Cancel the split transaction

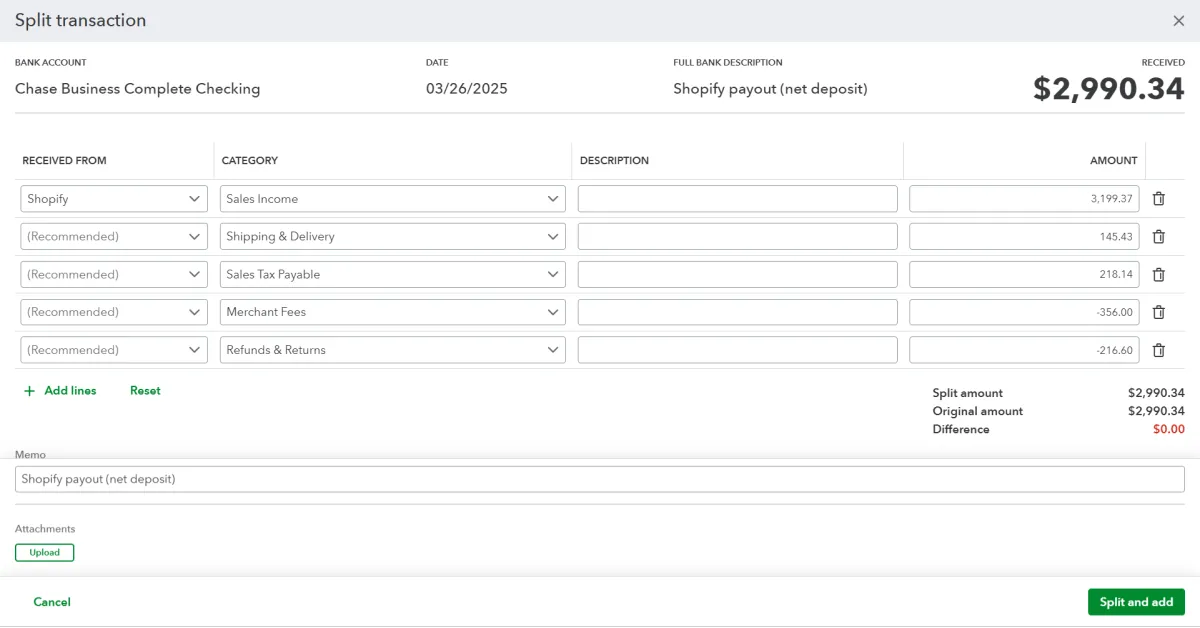coord(52,602)
